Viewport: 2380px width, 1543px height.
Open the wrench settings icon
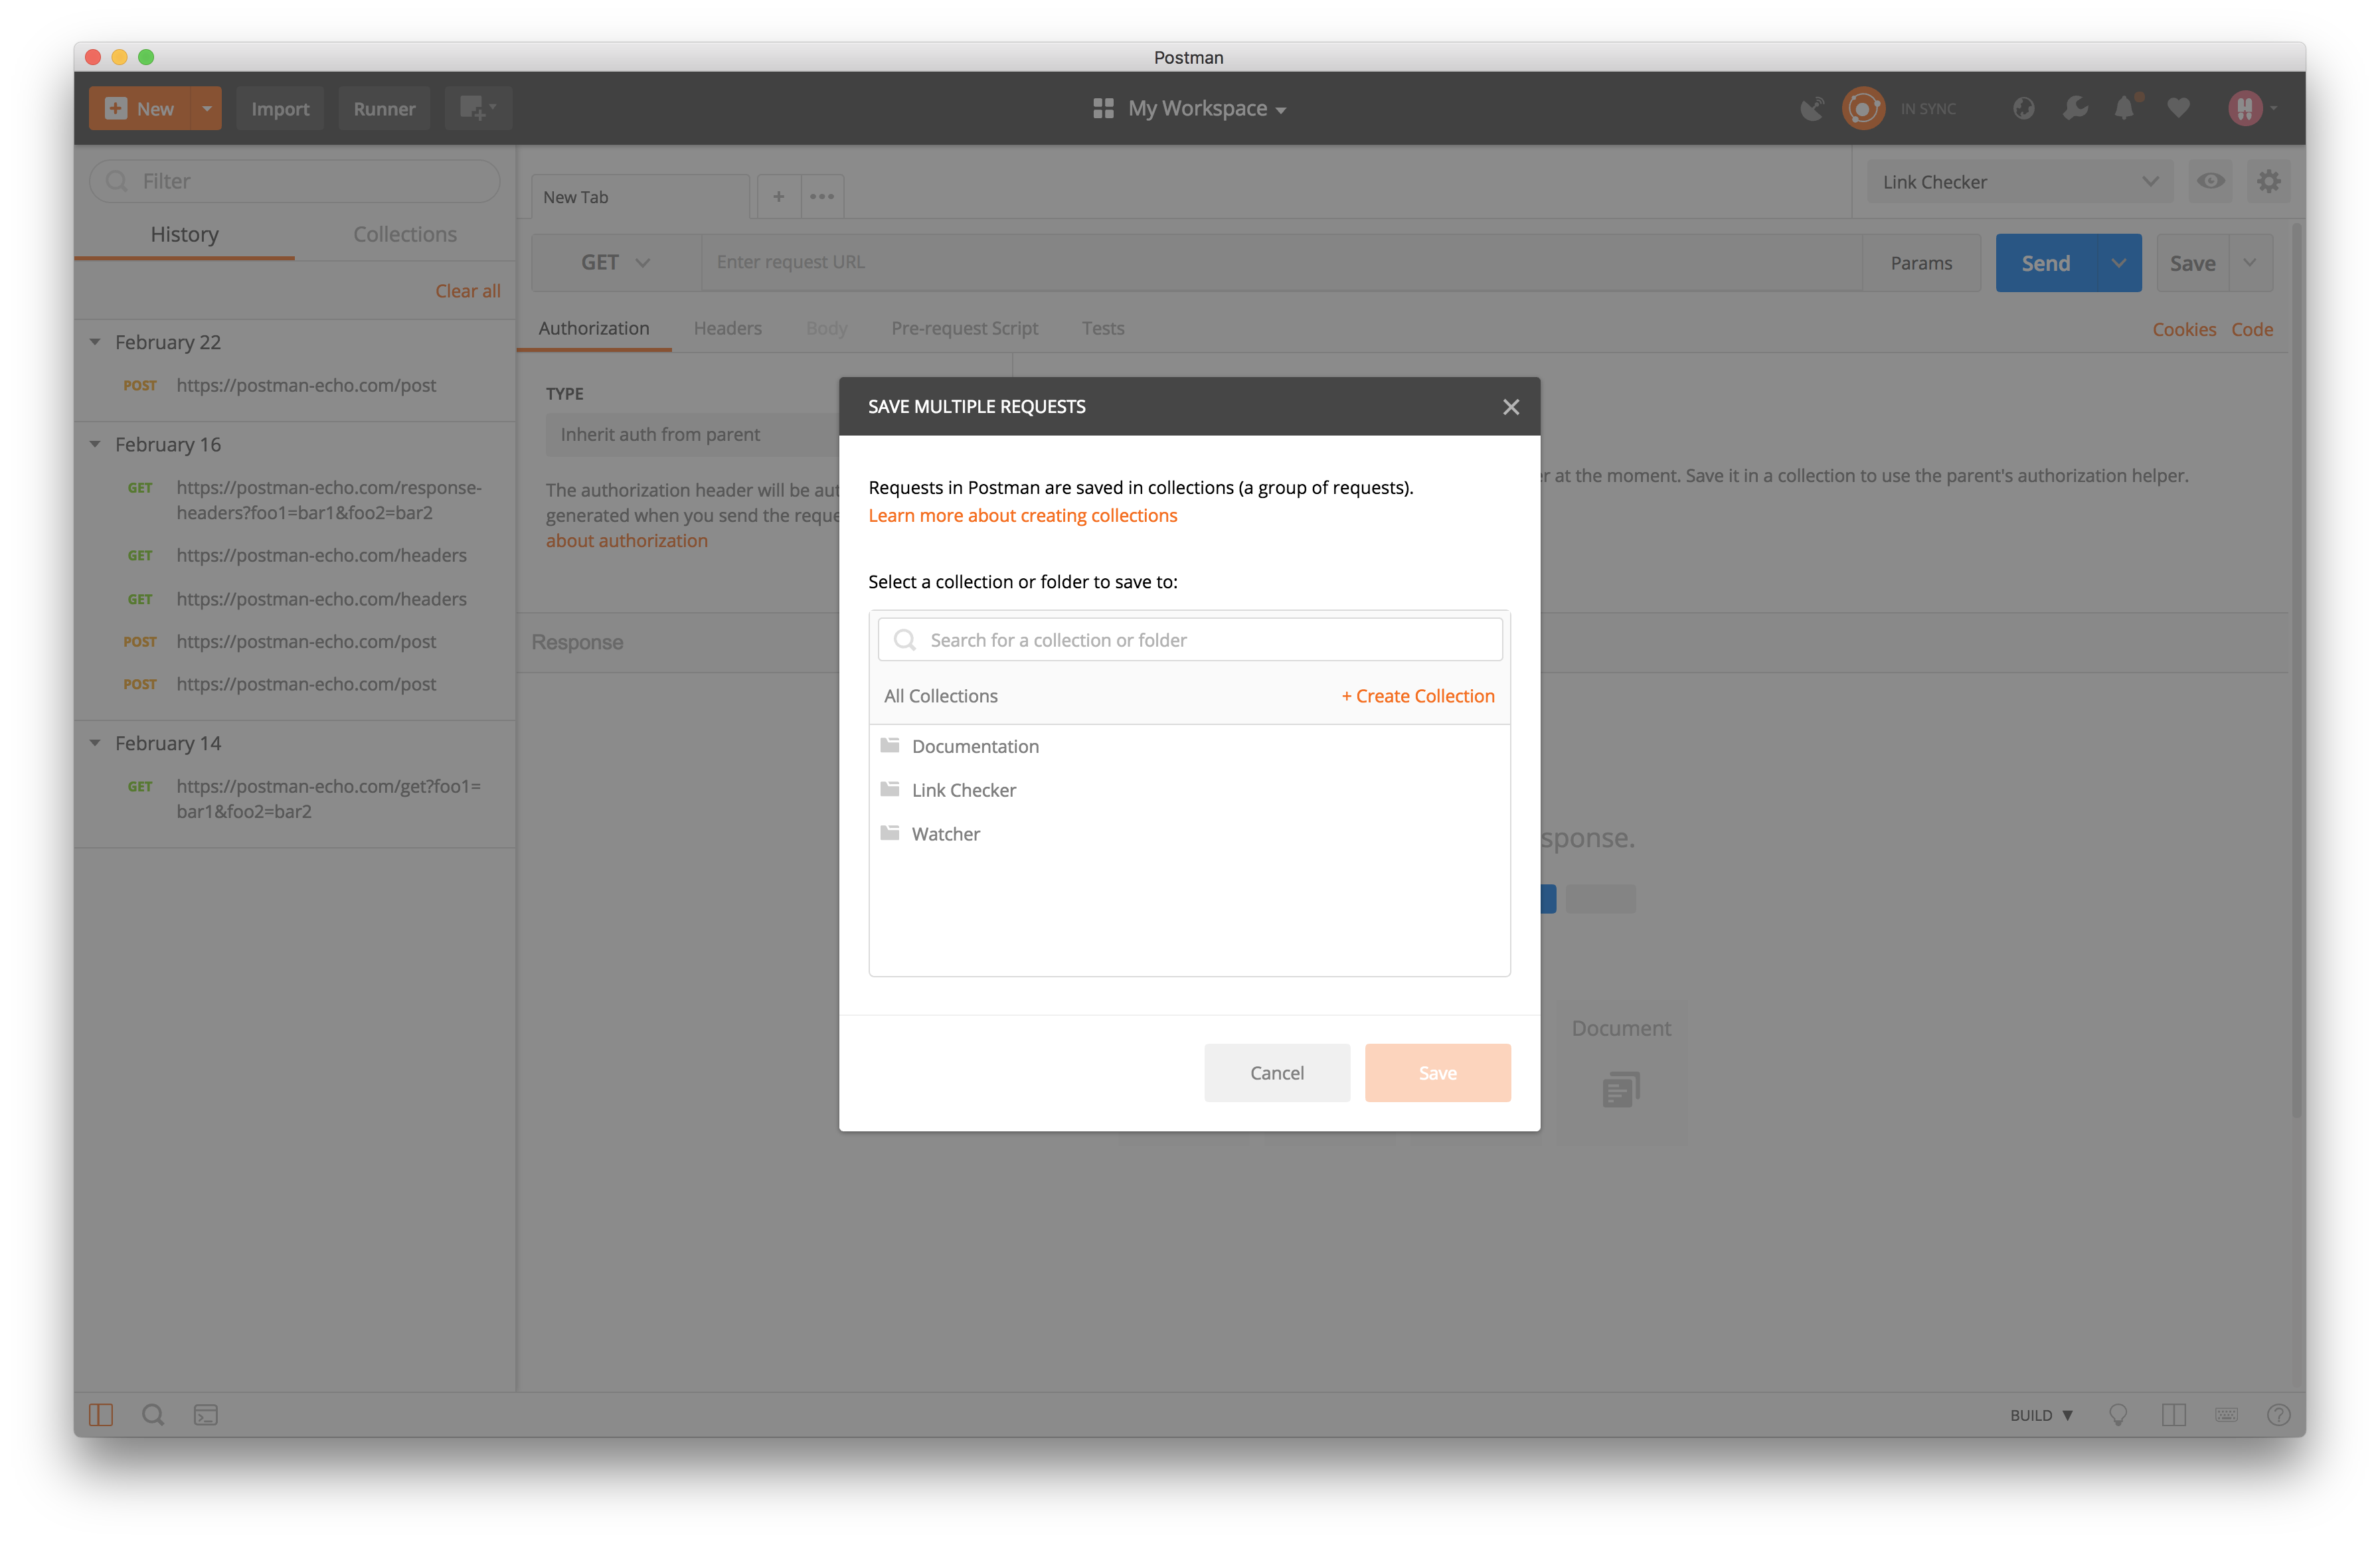point(2075,108)
